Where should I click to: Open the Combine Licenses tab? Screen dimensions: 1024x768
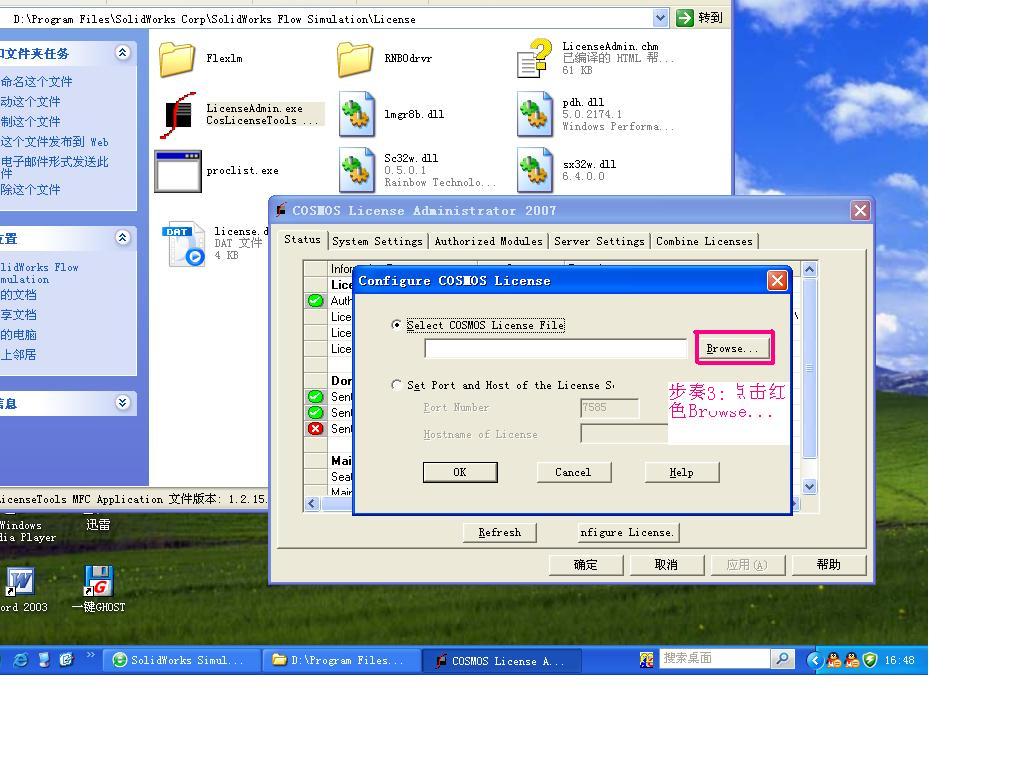coord(704,241)
